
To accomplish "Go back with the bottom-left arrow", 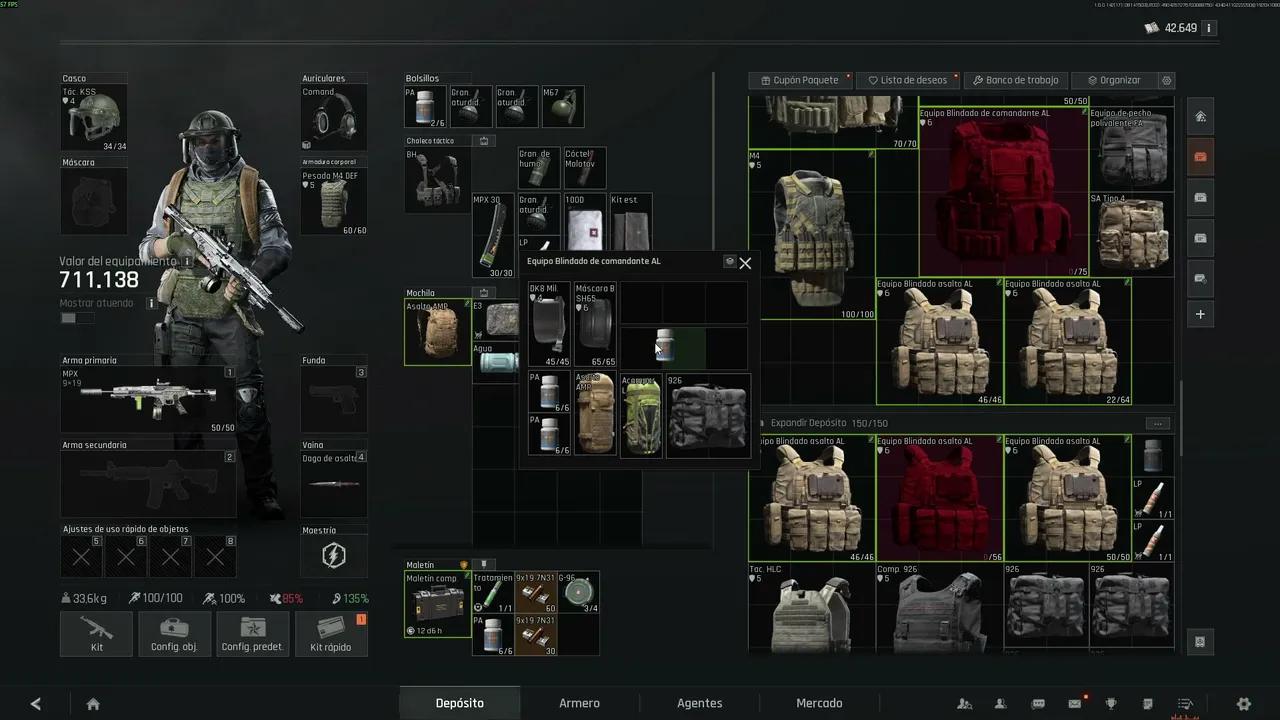I will coord(36,704).
